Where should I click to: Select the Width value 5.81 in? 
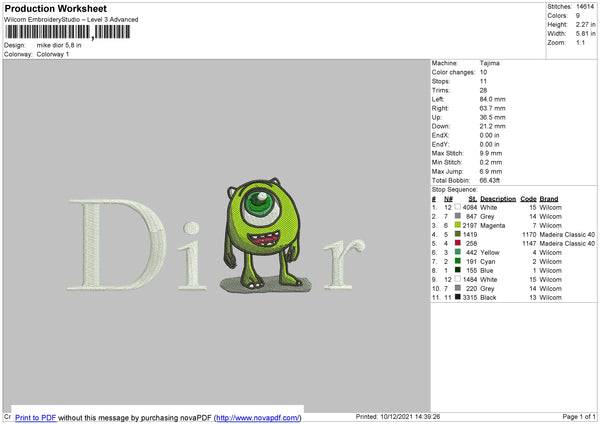(586, 34)
